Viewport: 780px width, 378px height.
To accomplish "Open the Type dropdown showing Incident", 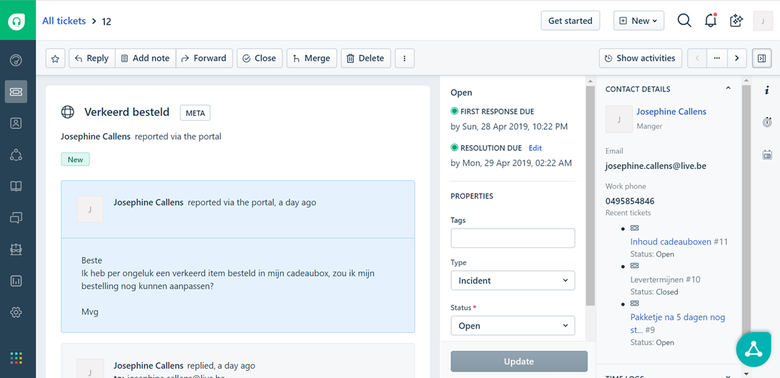I will (x=513, y=281).
